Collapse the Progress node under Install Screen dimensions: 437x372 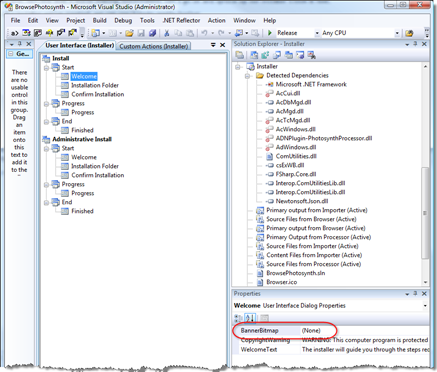(47, 104)
